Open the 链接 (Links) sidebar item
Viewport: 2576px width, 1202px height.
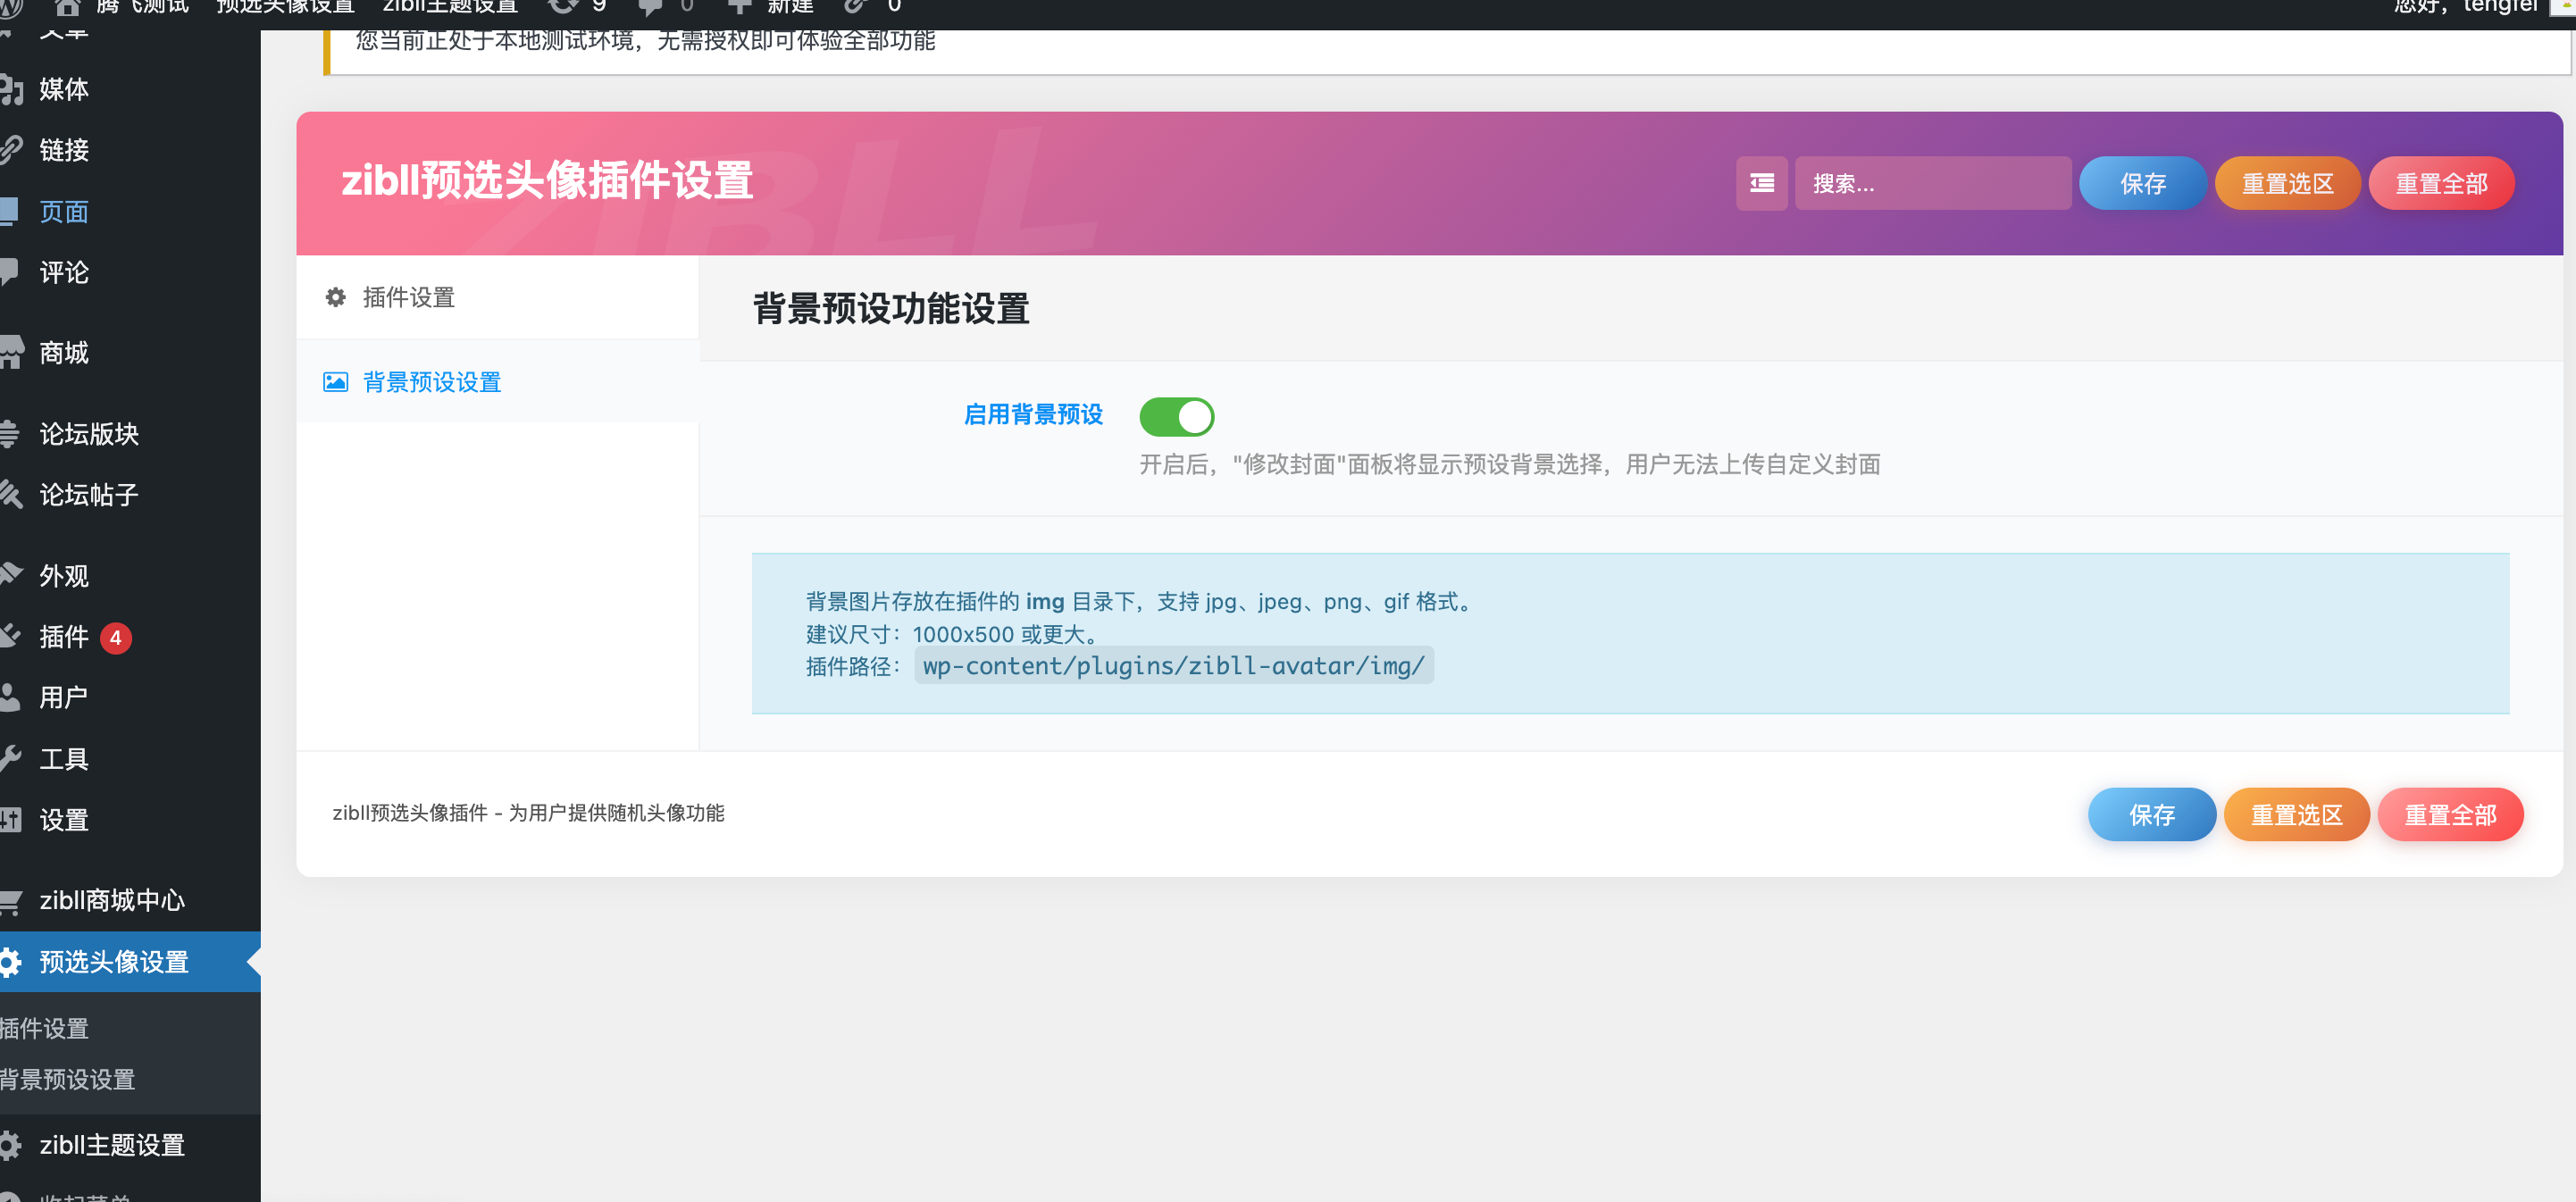point(63,150)
